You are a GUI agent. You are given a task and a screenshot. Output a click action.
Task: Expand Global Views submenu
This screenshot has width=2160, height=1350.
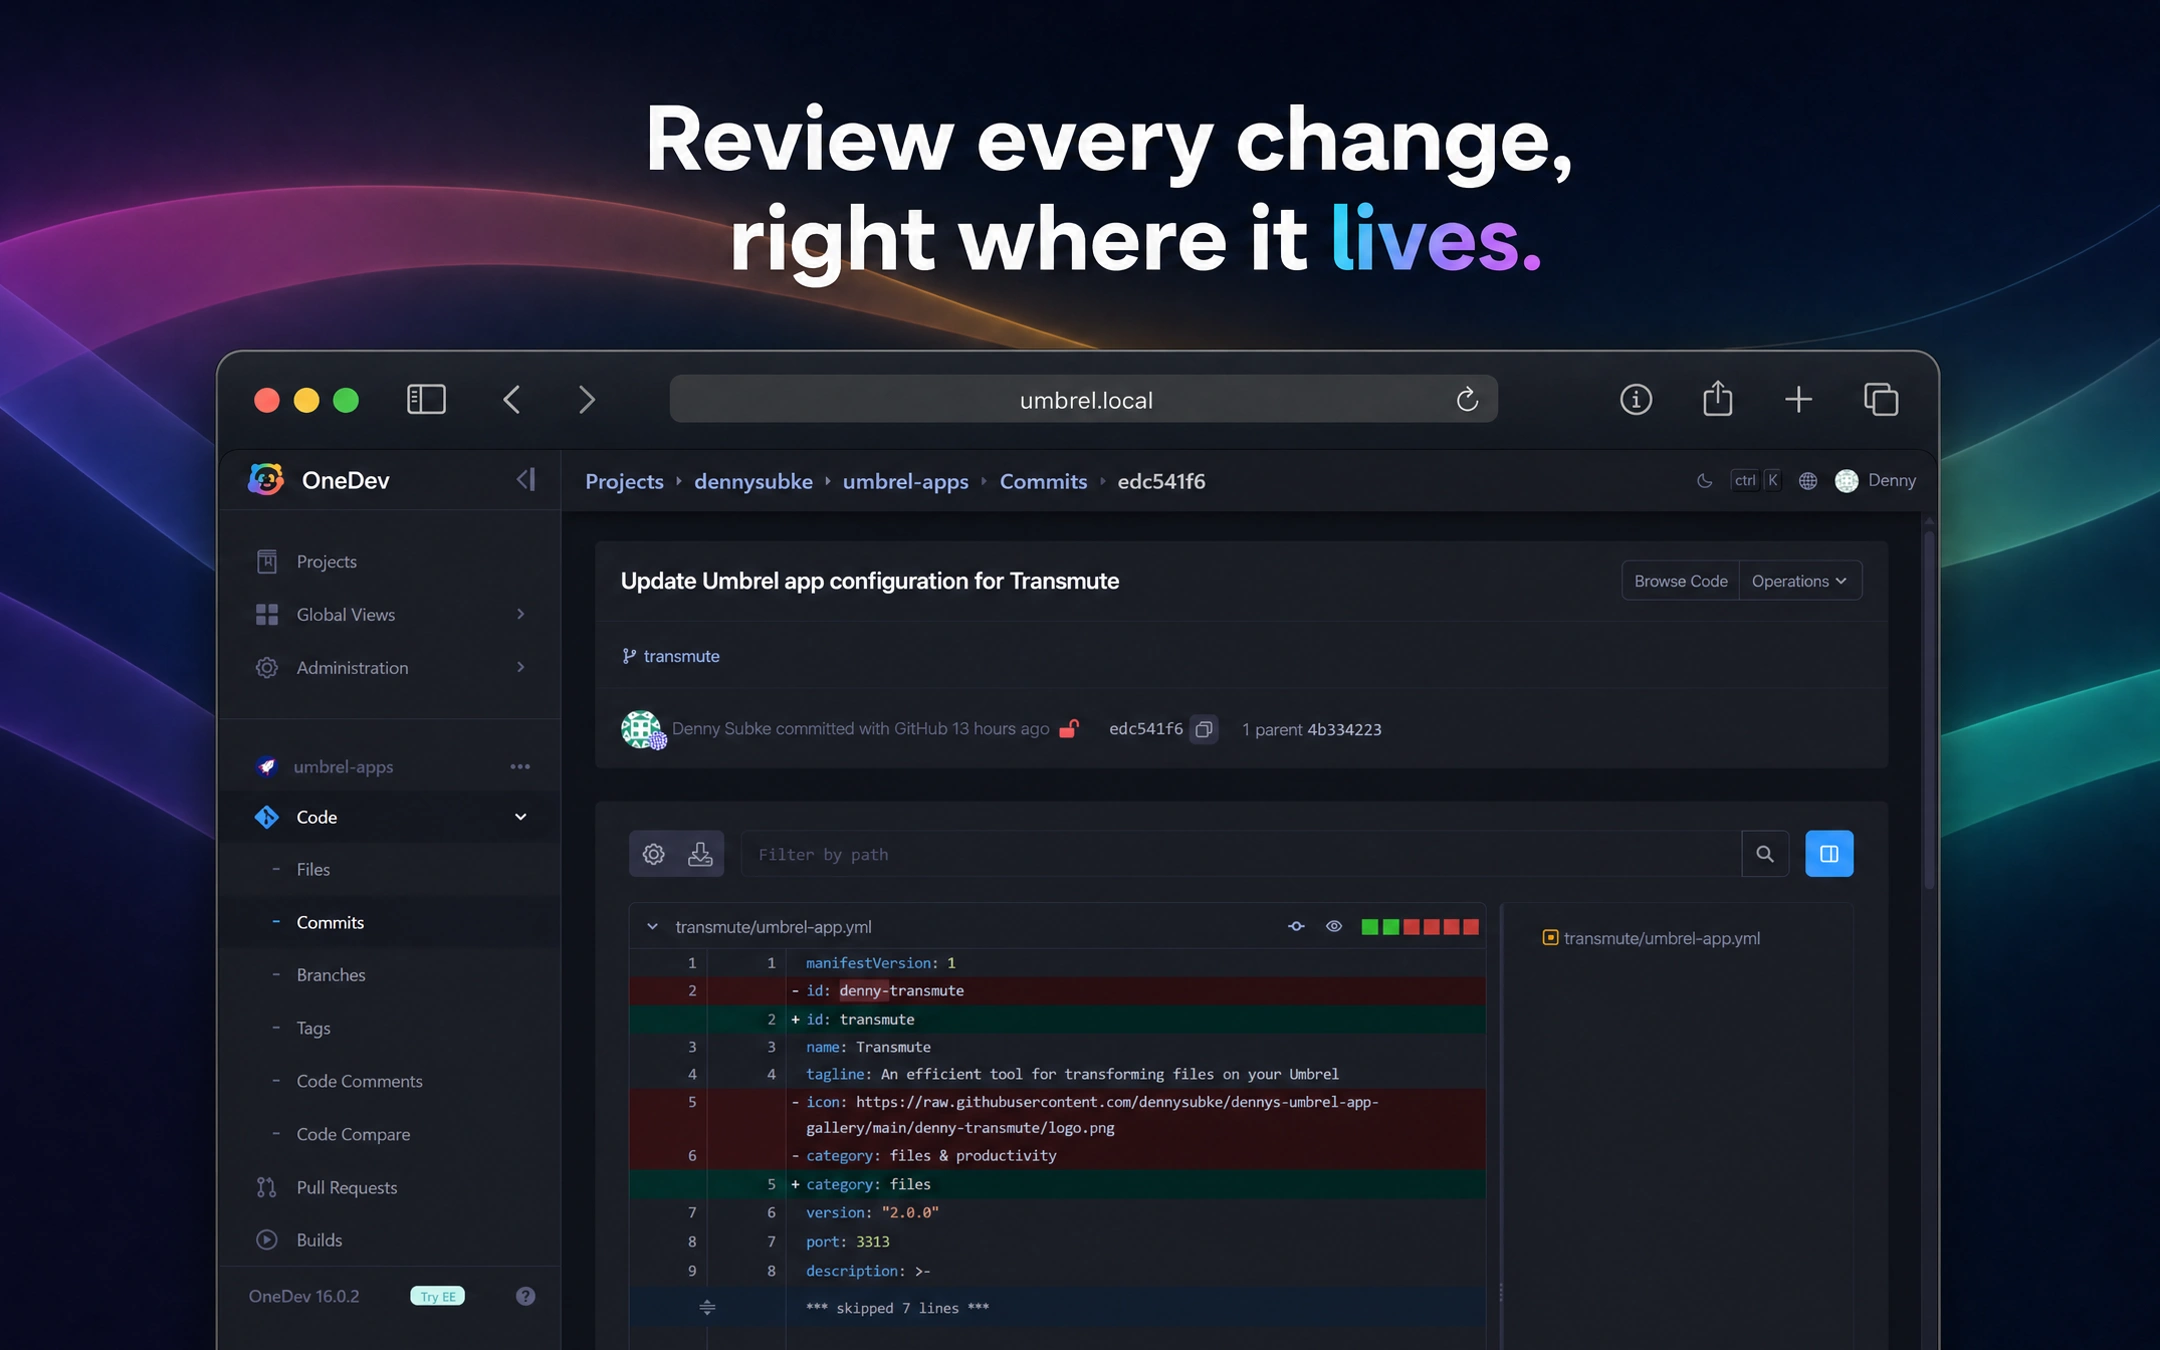[520, 614]
